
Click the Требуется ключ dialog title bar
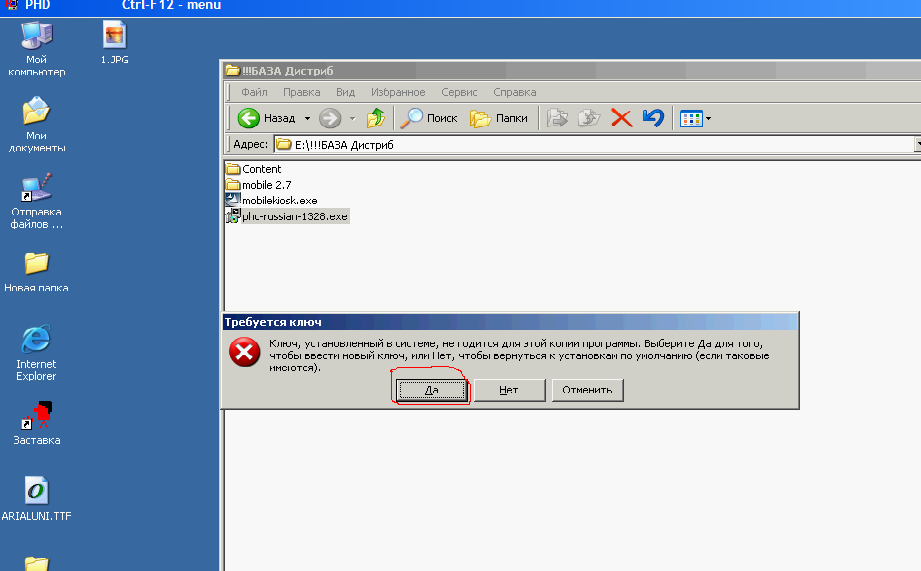click(x=510, y=322)
